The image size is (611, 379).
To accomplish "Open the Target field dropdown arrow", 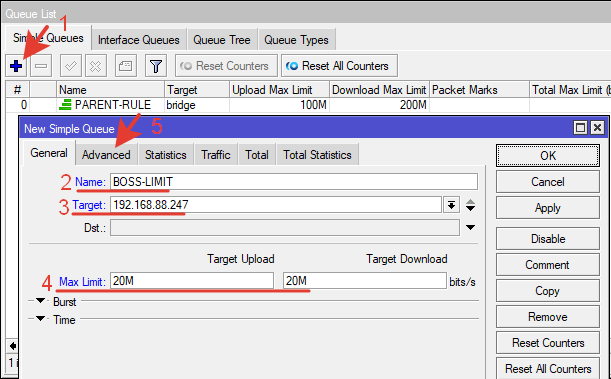I will coord(452,205).
